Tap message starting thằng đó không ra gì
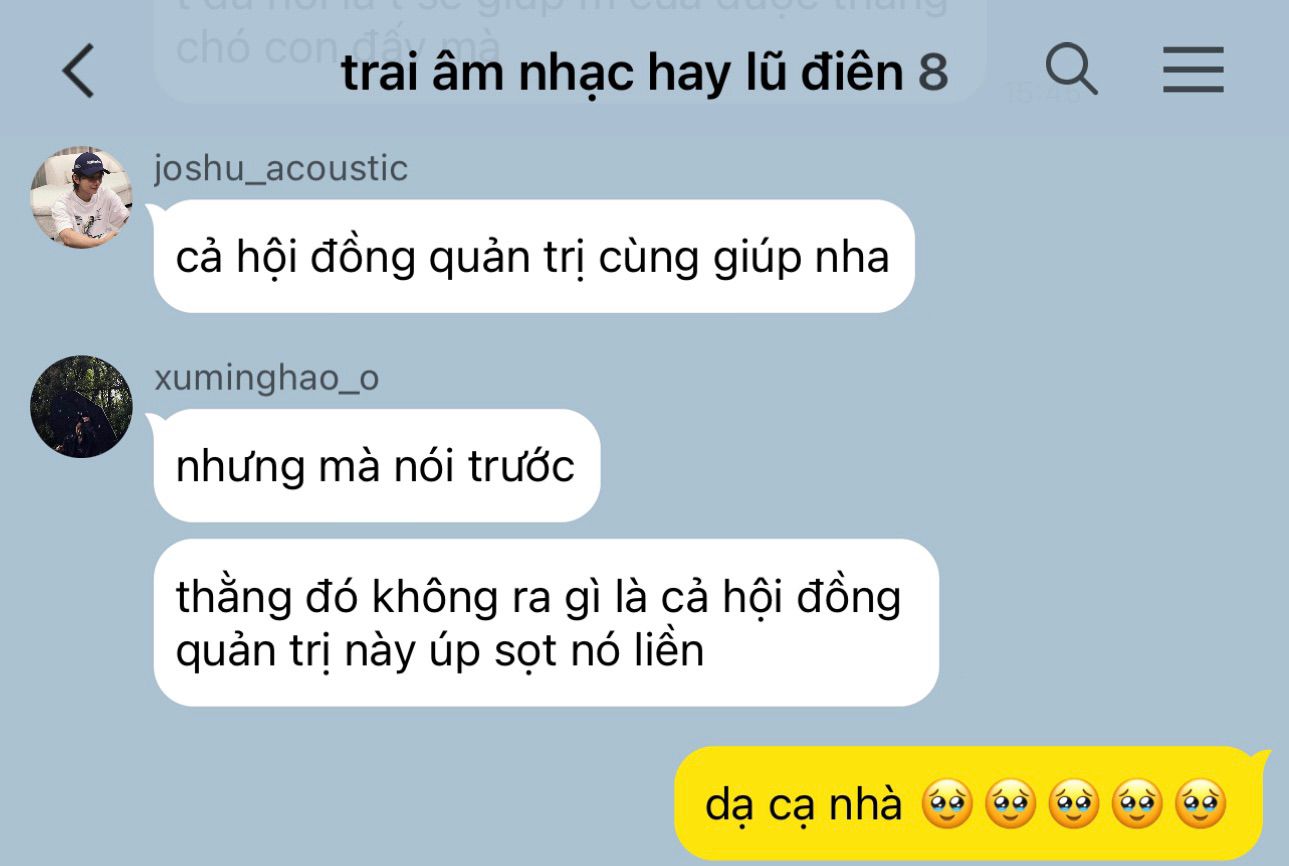Image resolution: width=1289 pixels, height=866 pixels. pyautogui.click(x=546, y=623)
